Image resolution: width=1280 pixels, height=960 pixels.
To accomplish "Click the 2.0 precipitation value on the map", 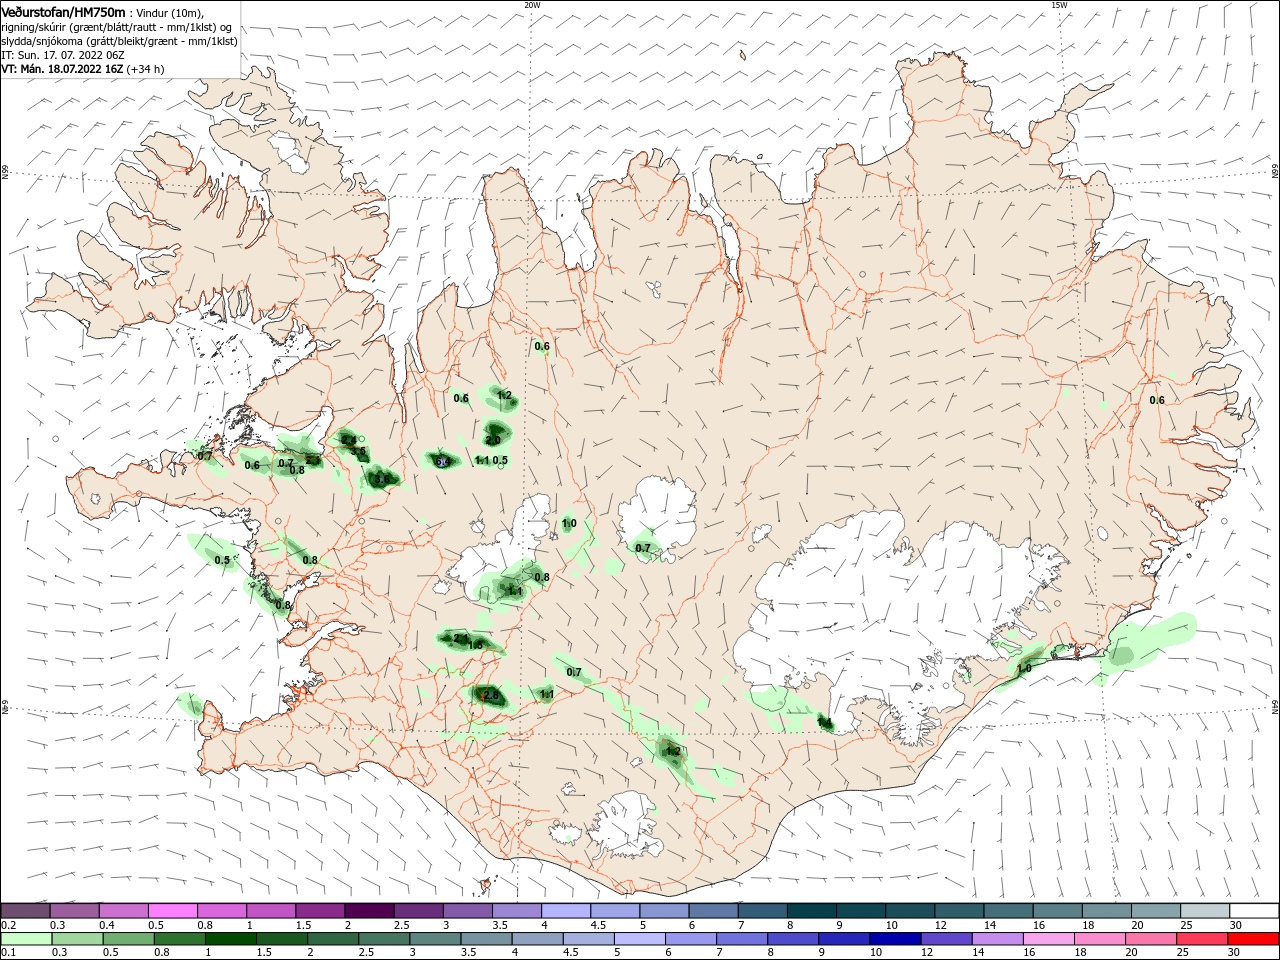I will 493,440.
